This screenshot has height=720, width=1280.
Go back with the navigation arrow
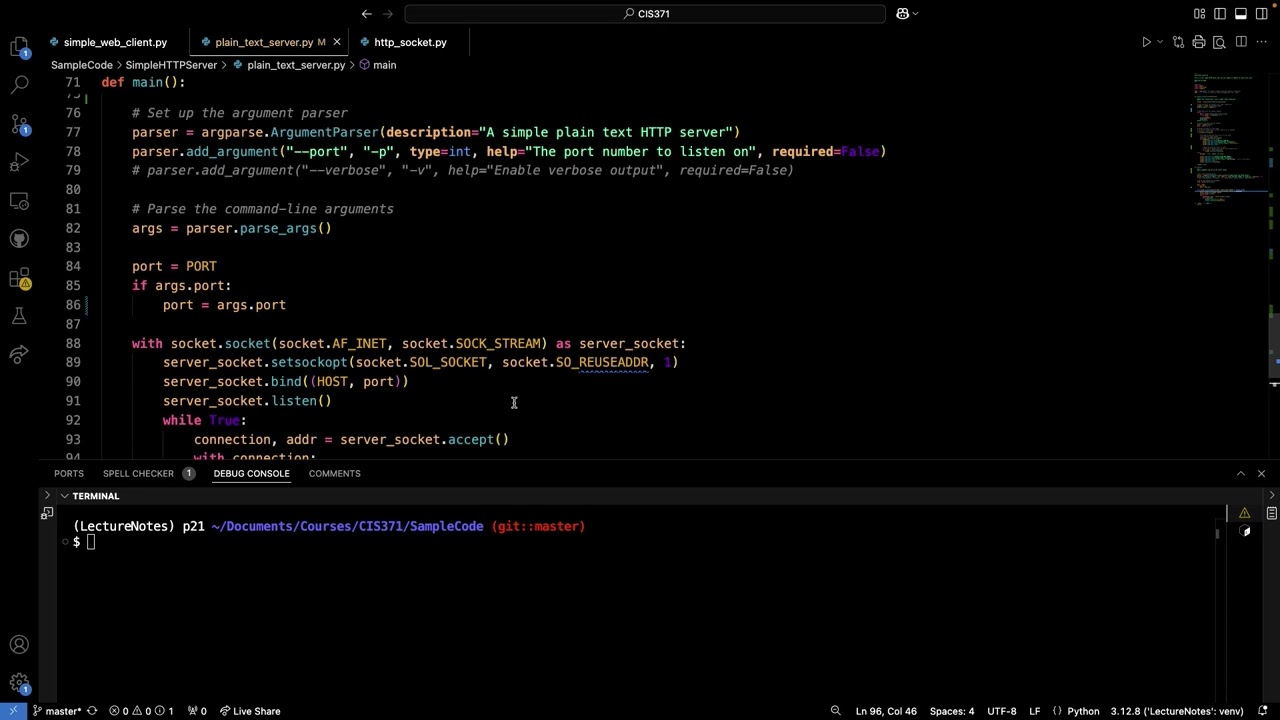[x=367, y=14]
